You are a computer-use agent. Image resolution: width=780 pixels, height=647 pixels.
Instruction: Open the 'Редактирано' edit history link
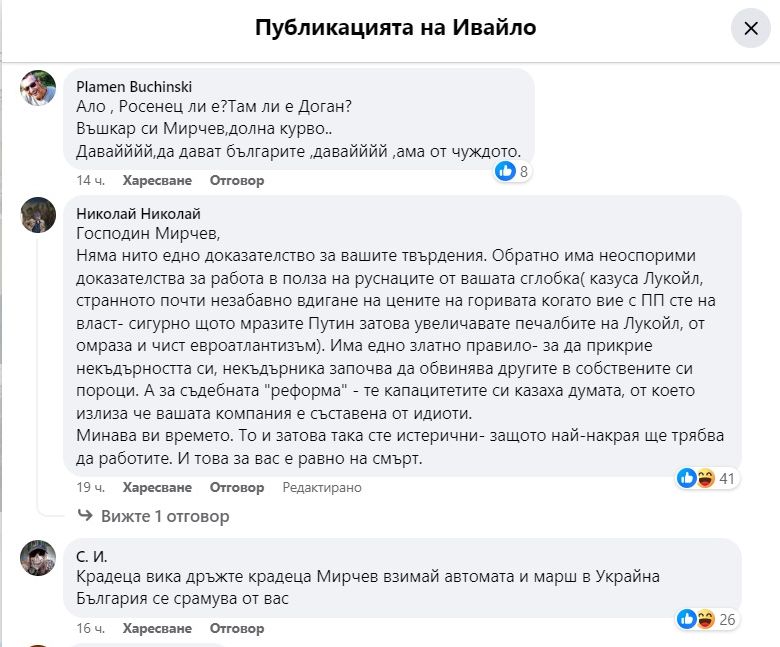coord(322,488)
